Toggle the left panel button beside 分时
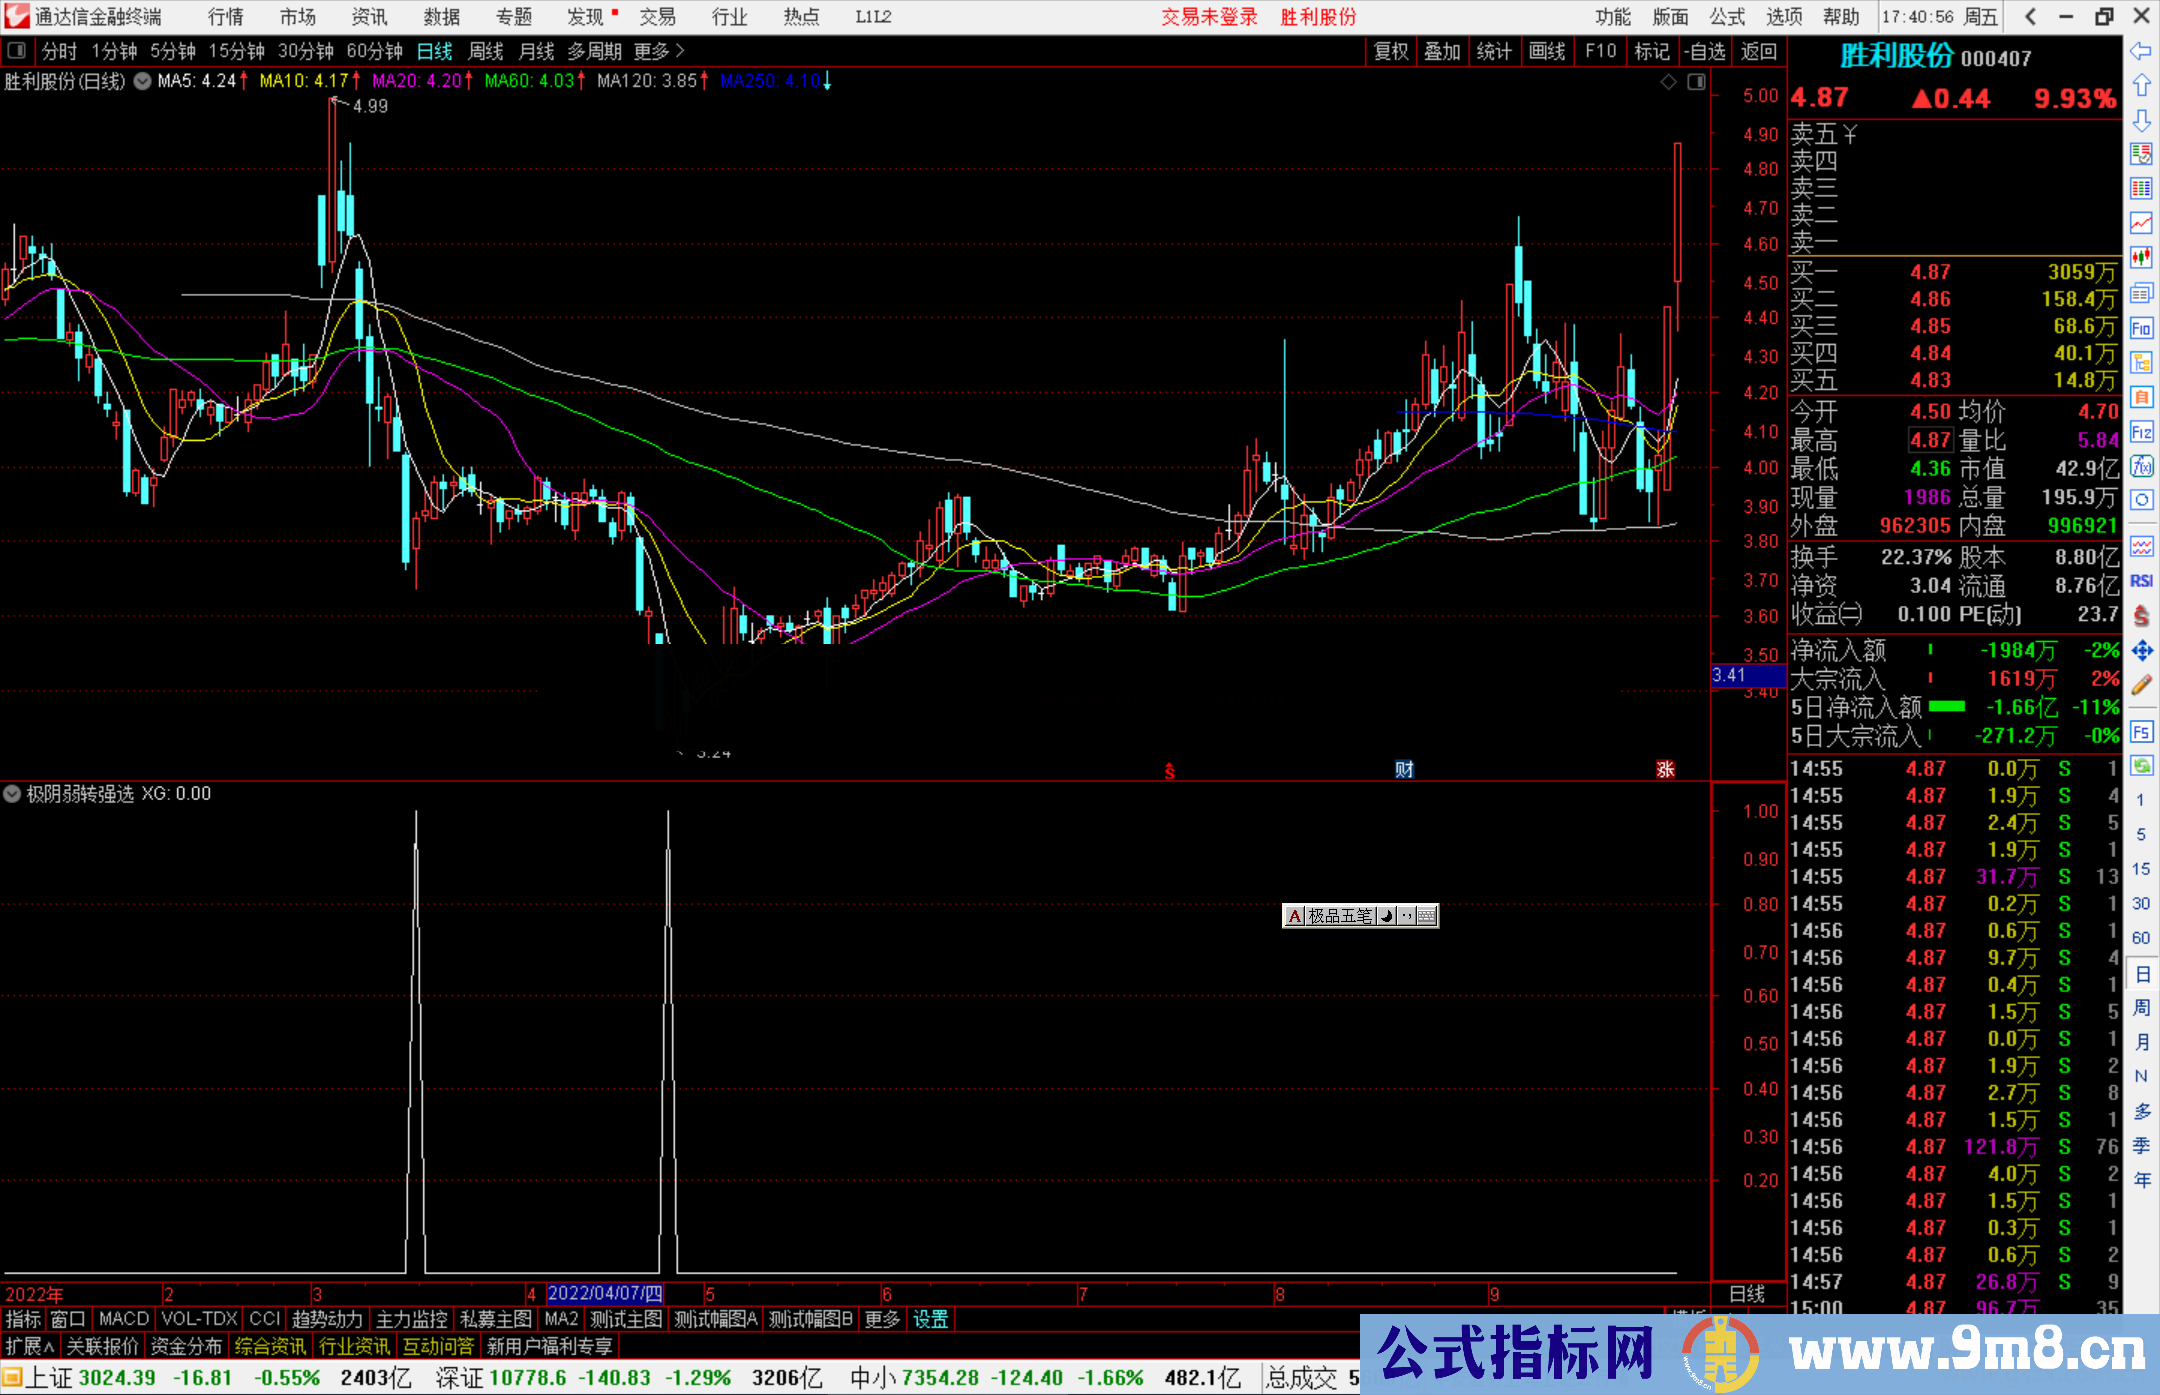 17,51
